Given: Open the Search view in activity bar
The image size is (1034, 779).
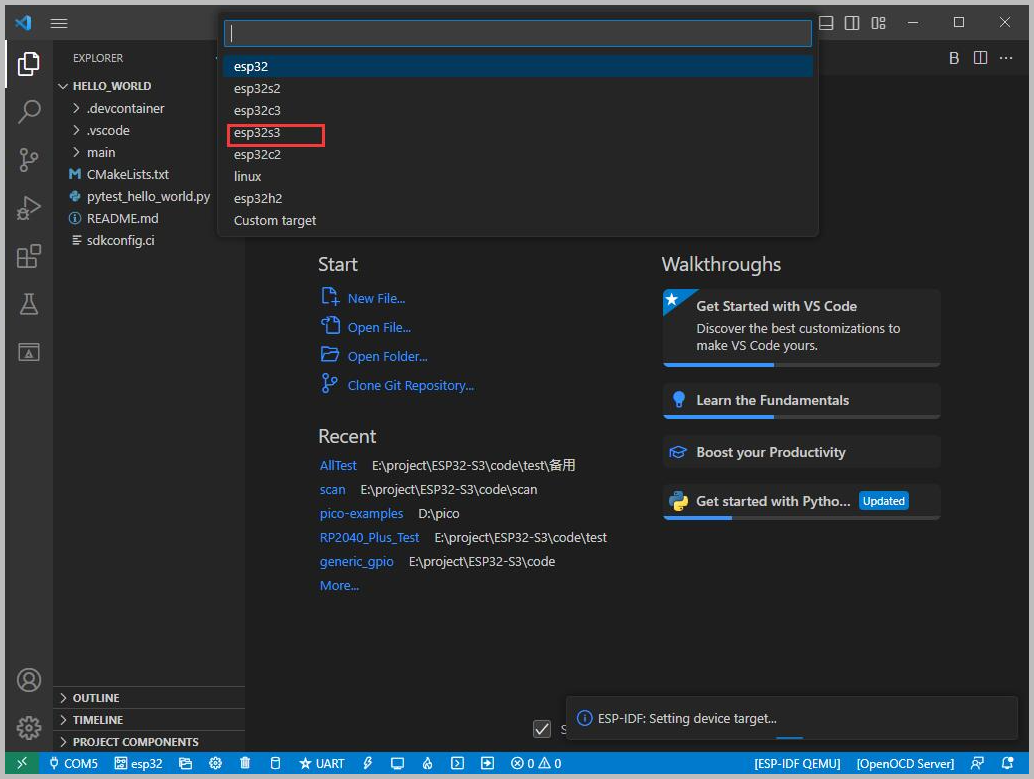Looking at the screenshot, I should tap(29, 111).
